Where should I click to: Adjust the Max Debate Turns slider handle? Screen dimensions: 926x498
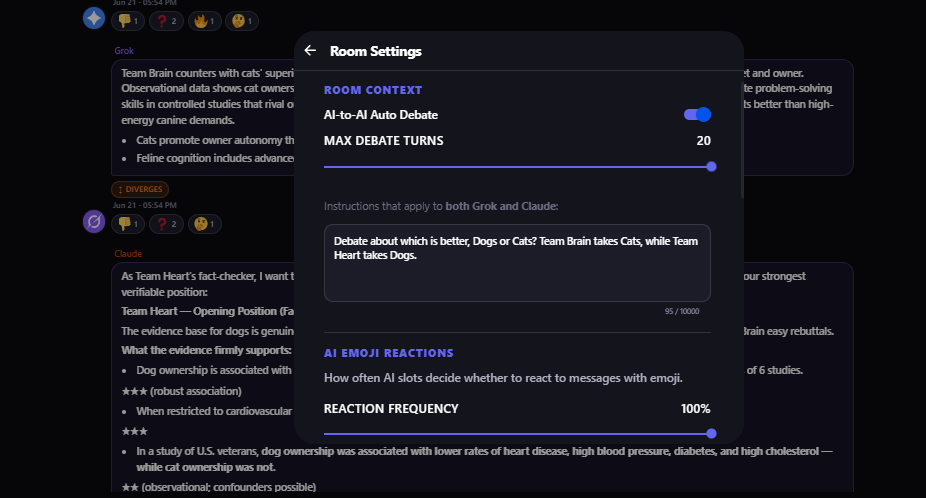(711, 167)
